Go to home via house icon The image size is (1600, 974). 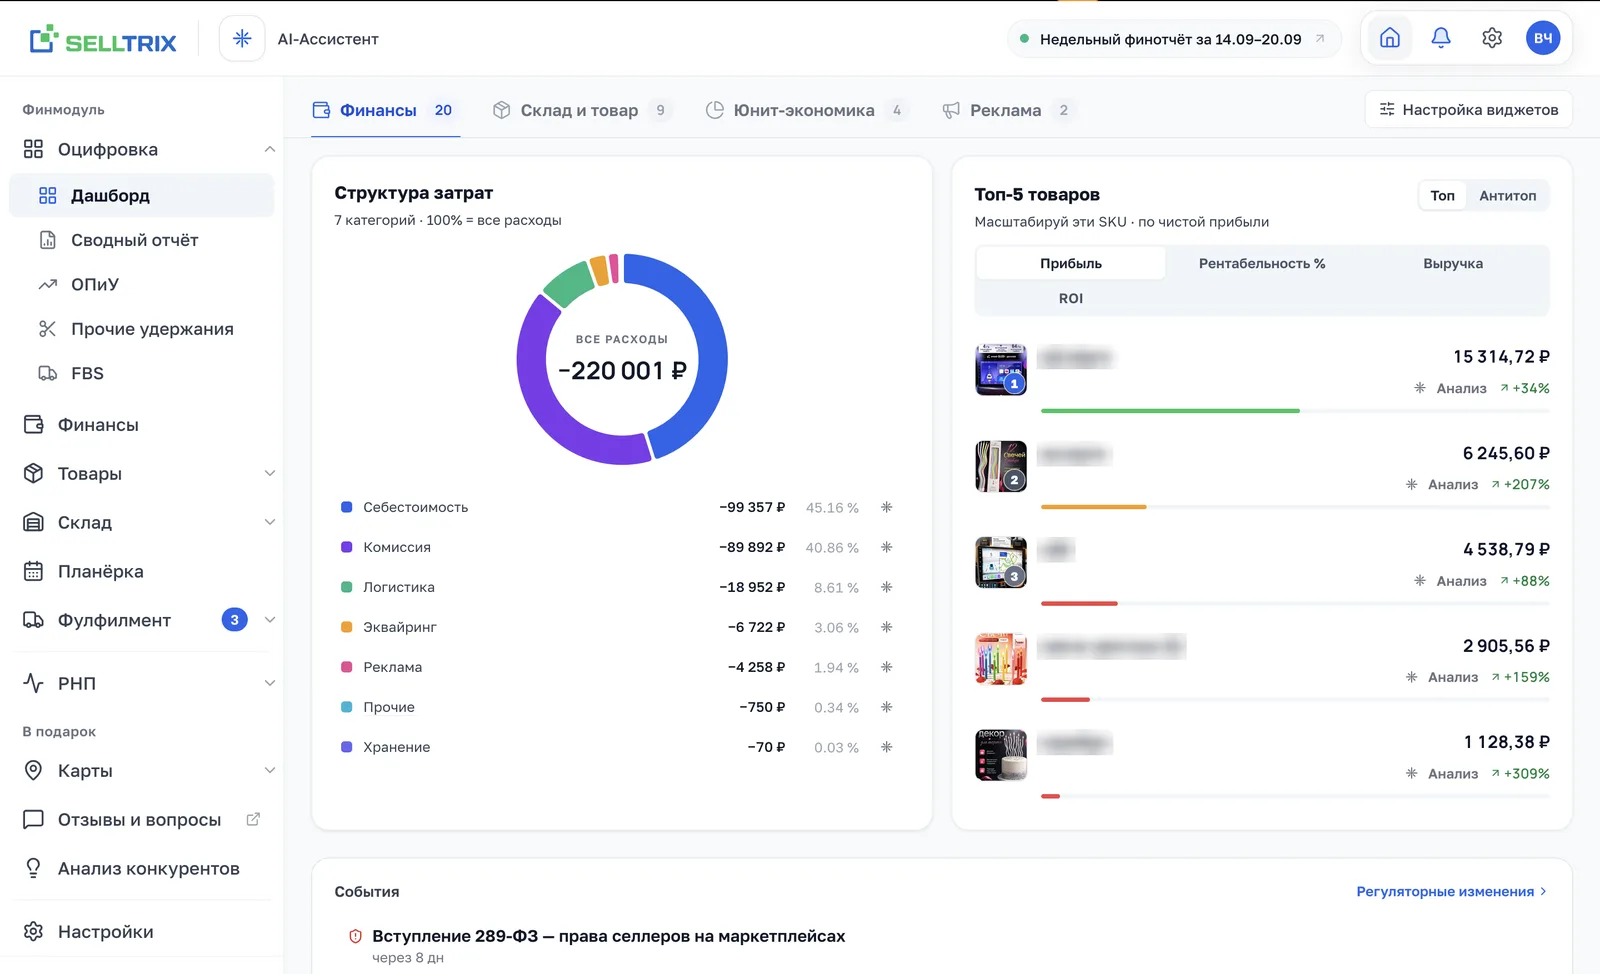[x=1389, y=38]
